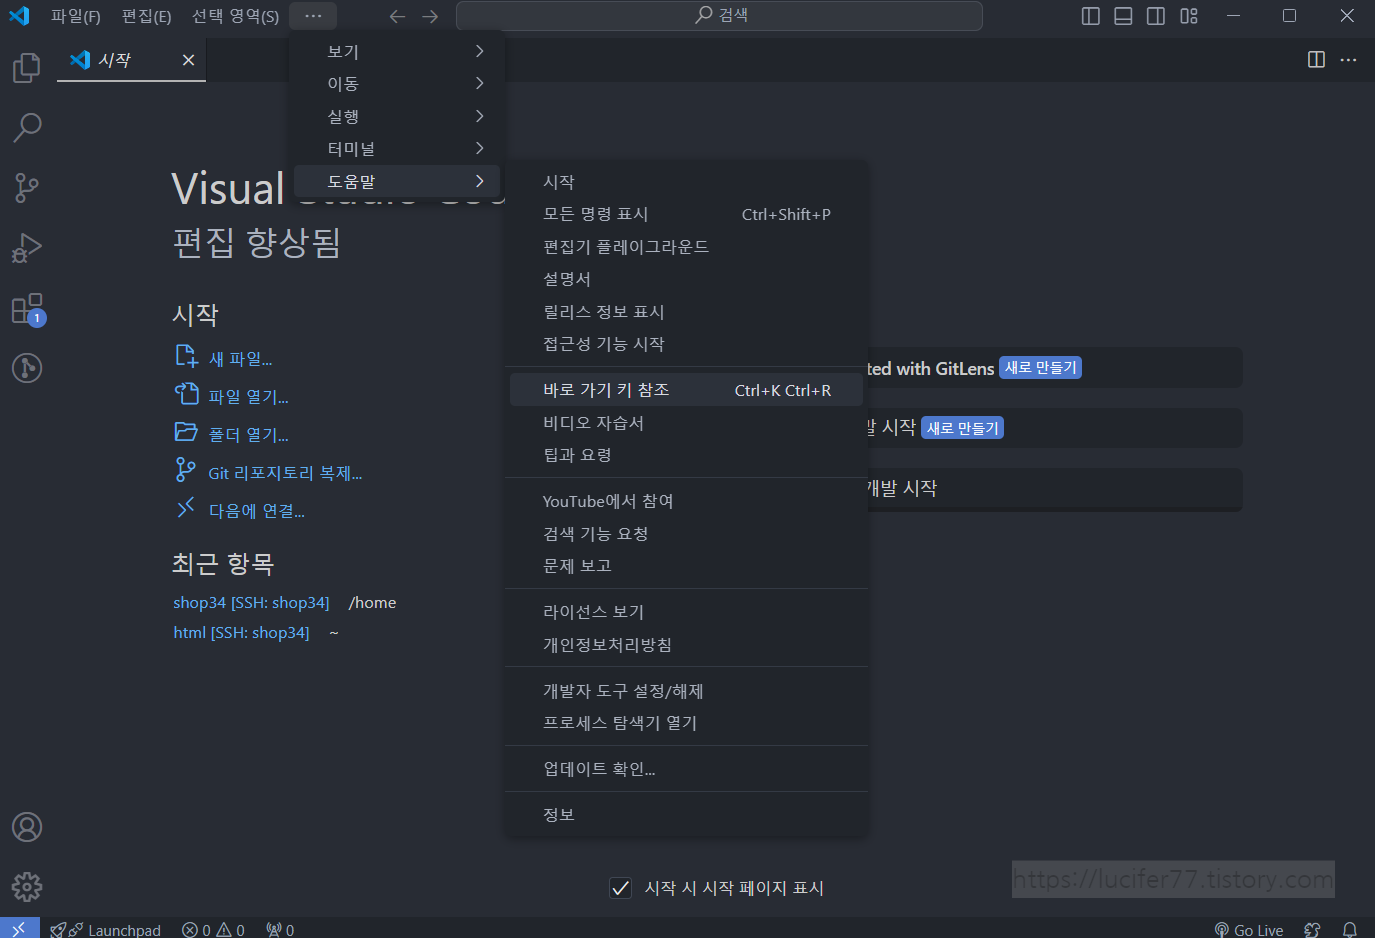Screen dimensions: 1375x938
Task: Open the Run and Debug view
Action: pos(27,247)
